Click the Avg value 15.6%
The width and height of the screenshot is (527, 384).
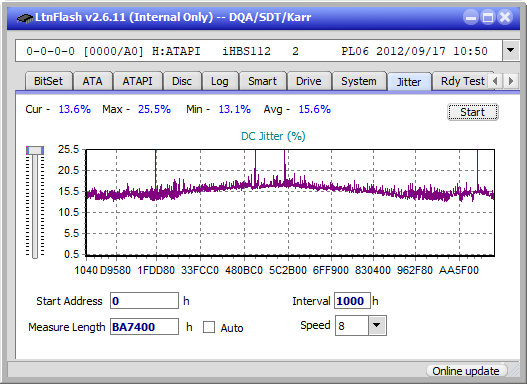[315, 109]
